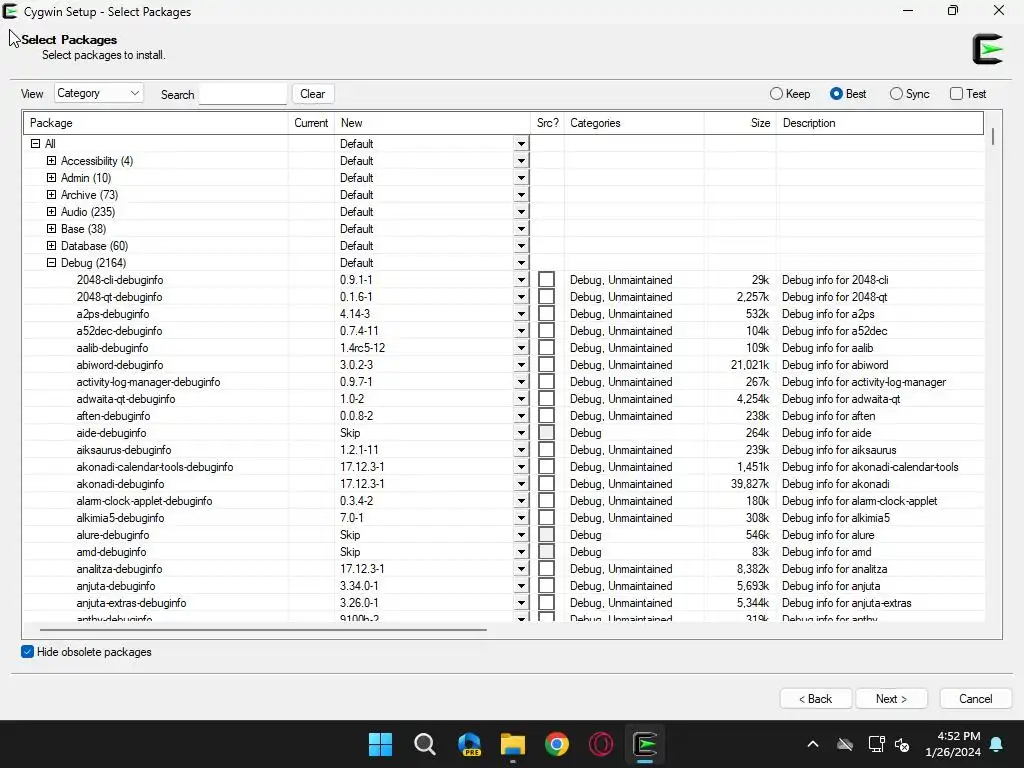Image resolution: width=1024 pixels, height=768 pixels.
Task: Uncheck Hide obsolete packages
Action: click(x=27, y=652)
